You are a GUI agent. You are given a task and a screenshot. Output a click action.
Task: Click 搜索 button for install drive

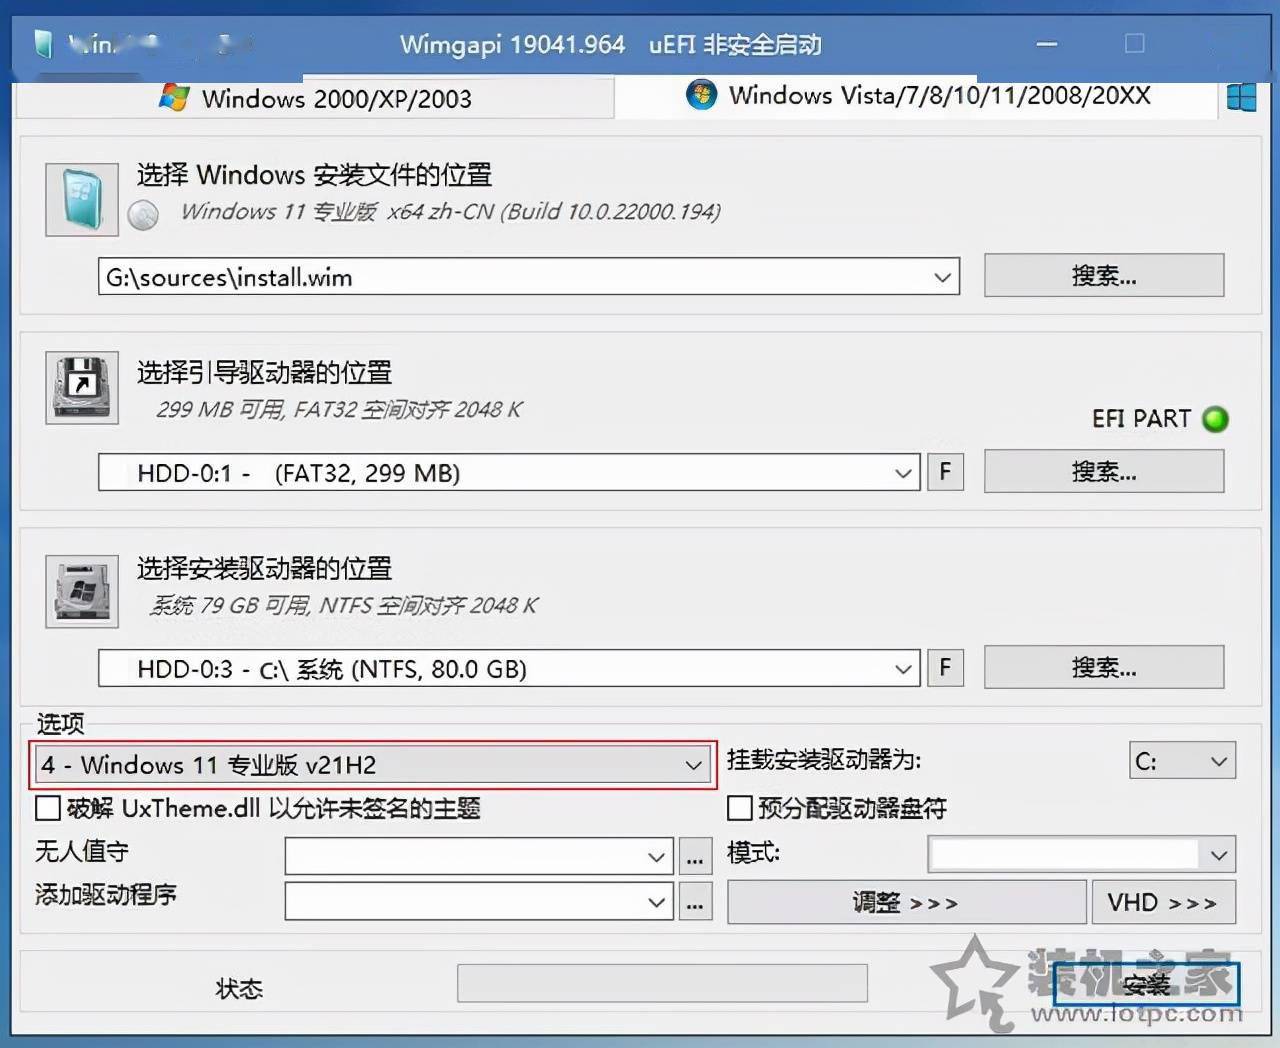click(1104, 667)
